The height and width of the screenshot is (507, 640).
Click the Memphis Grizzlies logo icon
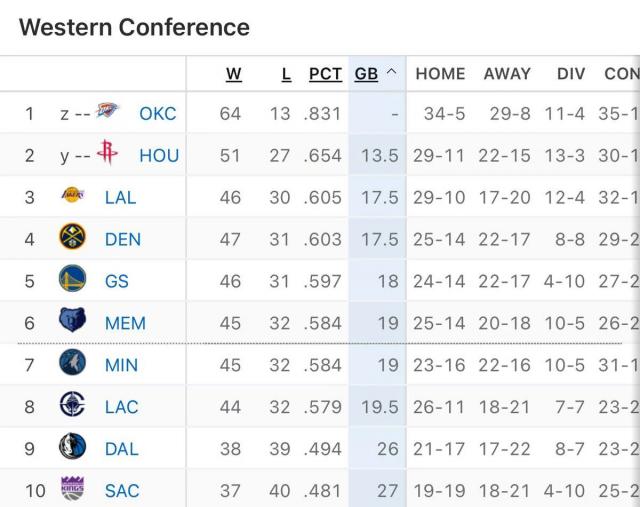point(73,322)
